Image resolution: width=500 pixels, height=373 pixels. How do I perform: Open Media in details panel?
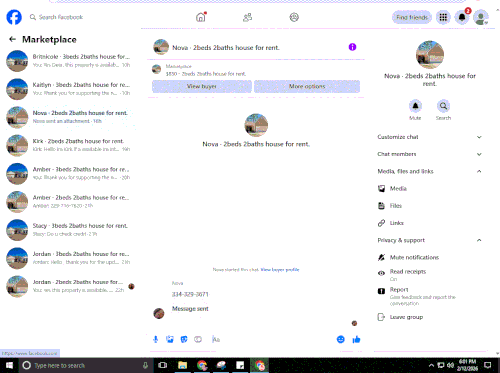(429, 189)
